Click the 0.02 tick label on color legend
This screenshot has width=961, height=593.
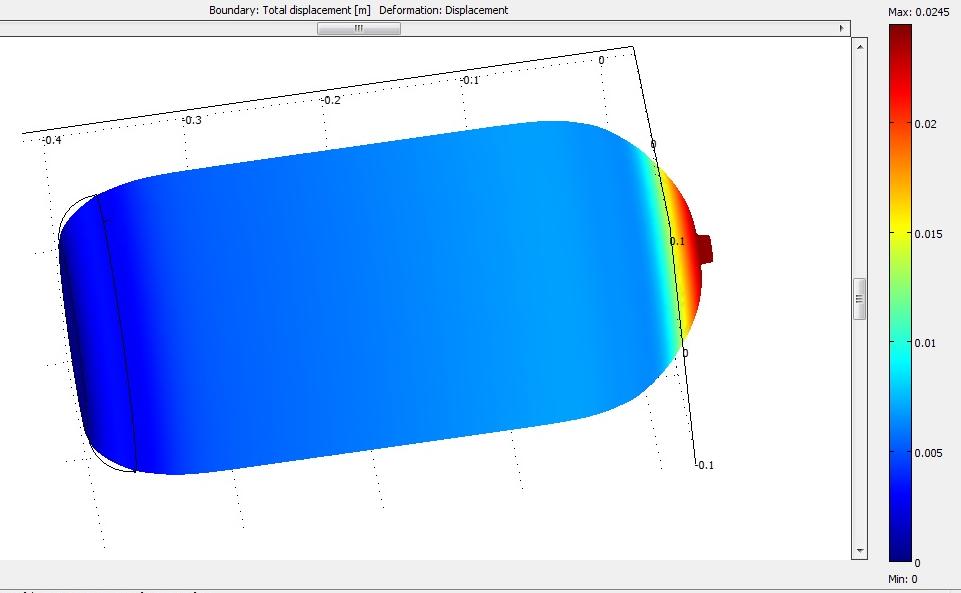pos(925,124)
